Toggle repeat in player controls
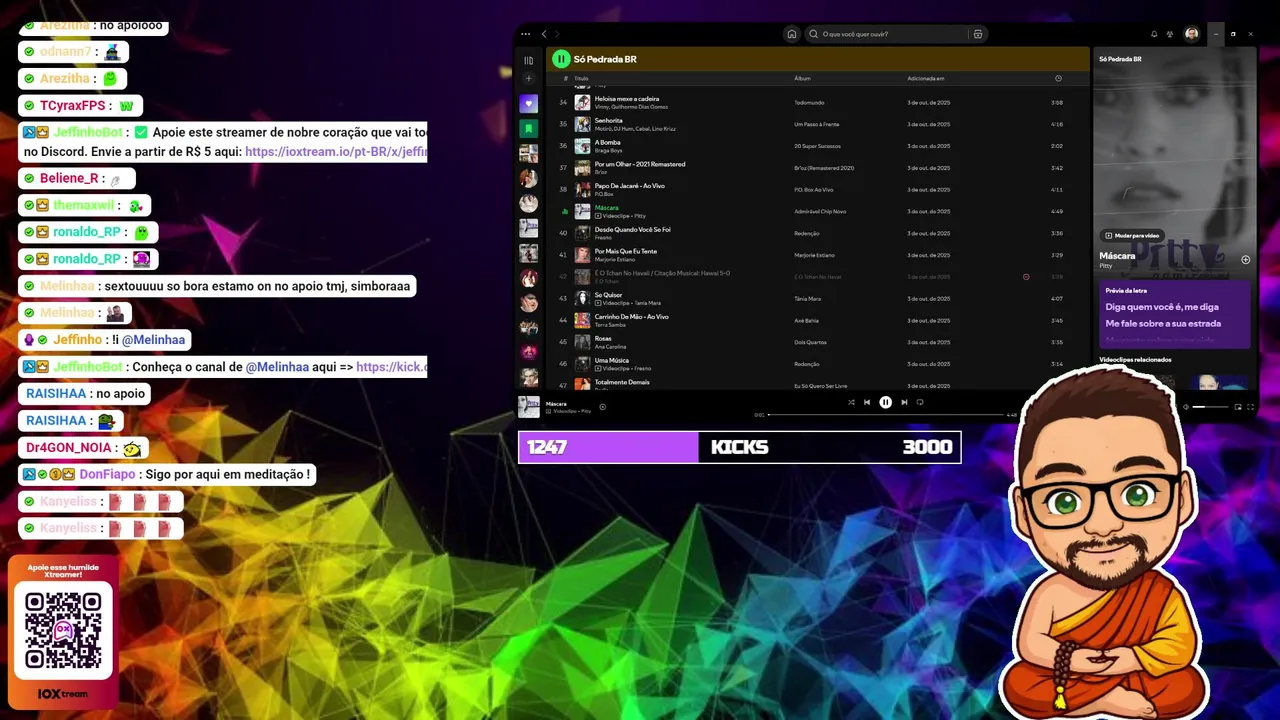1280x720 pixels. coord(920,402)
